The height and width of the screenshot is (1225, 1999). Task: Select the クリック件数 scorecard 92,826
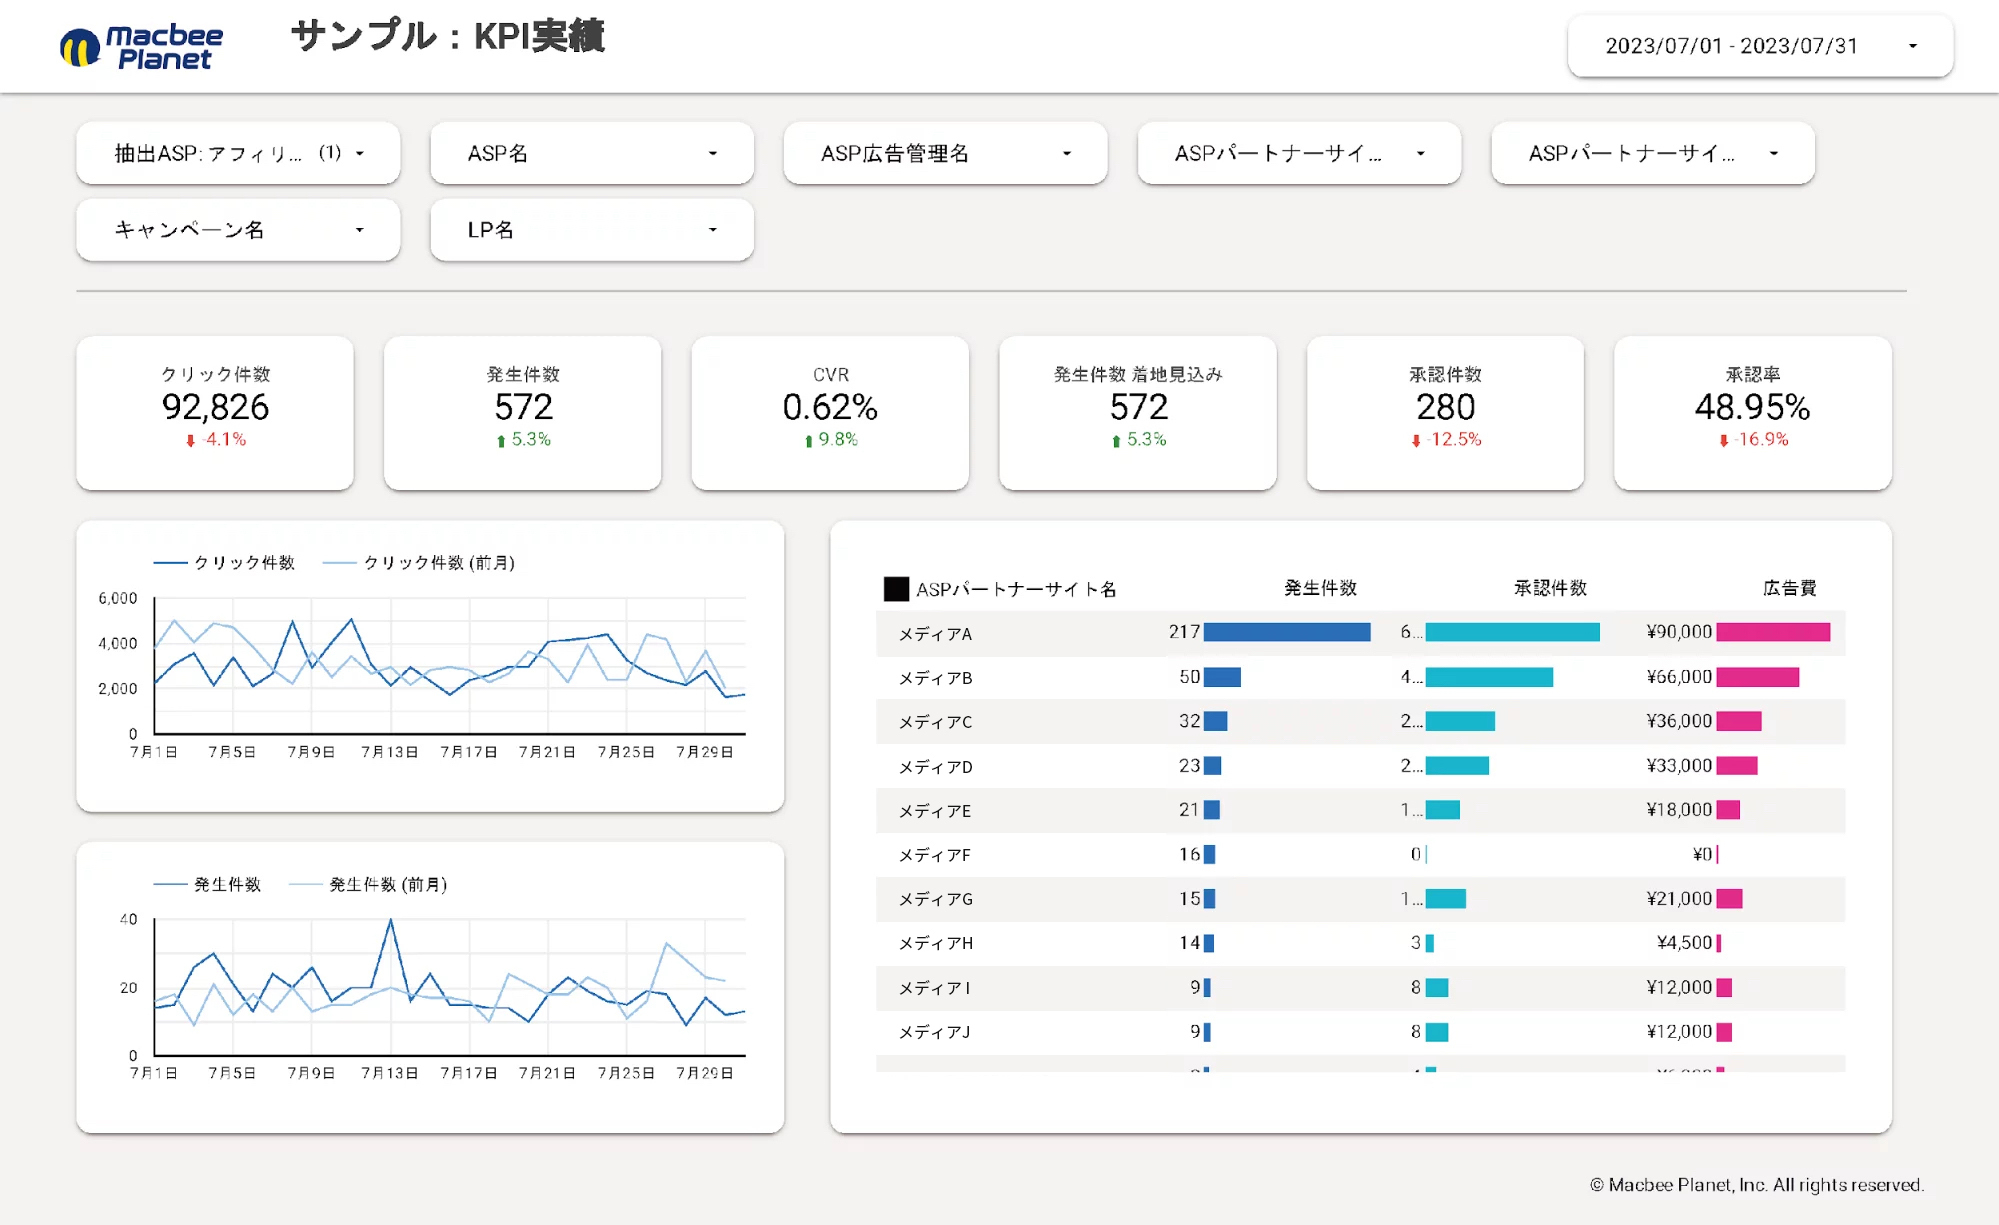[x=215, y=412]
